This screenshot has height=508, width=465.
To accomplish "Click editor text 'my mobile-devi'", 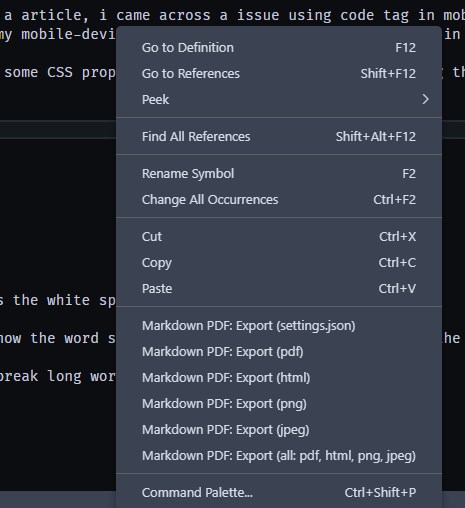I will tap(57, 34).
